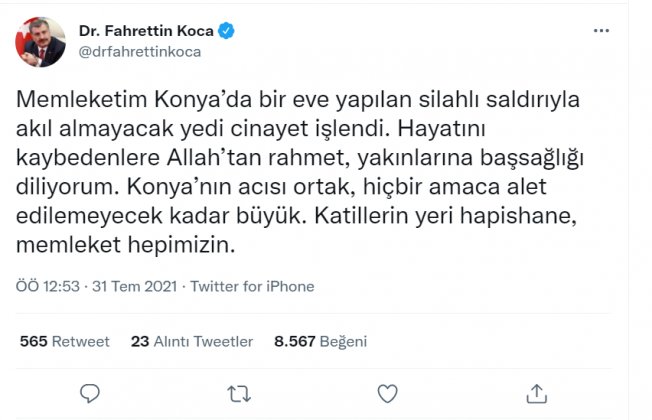View the 8.567 Beğeni list
Image resolution: width=652 pixels, height=420 pixels.
pyautogui.click(x=321, y=341)
